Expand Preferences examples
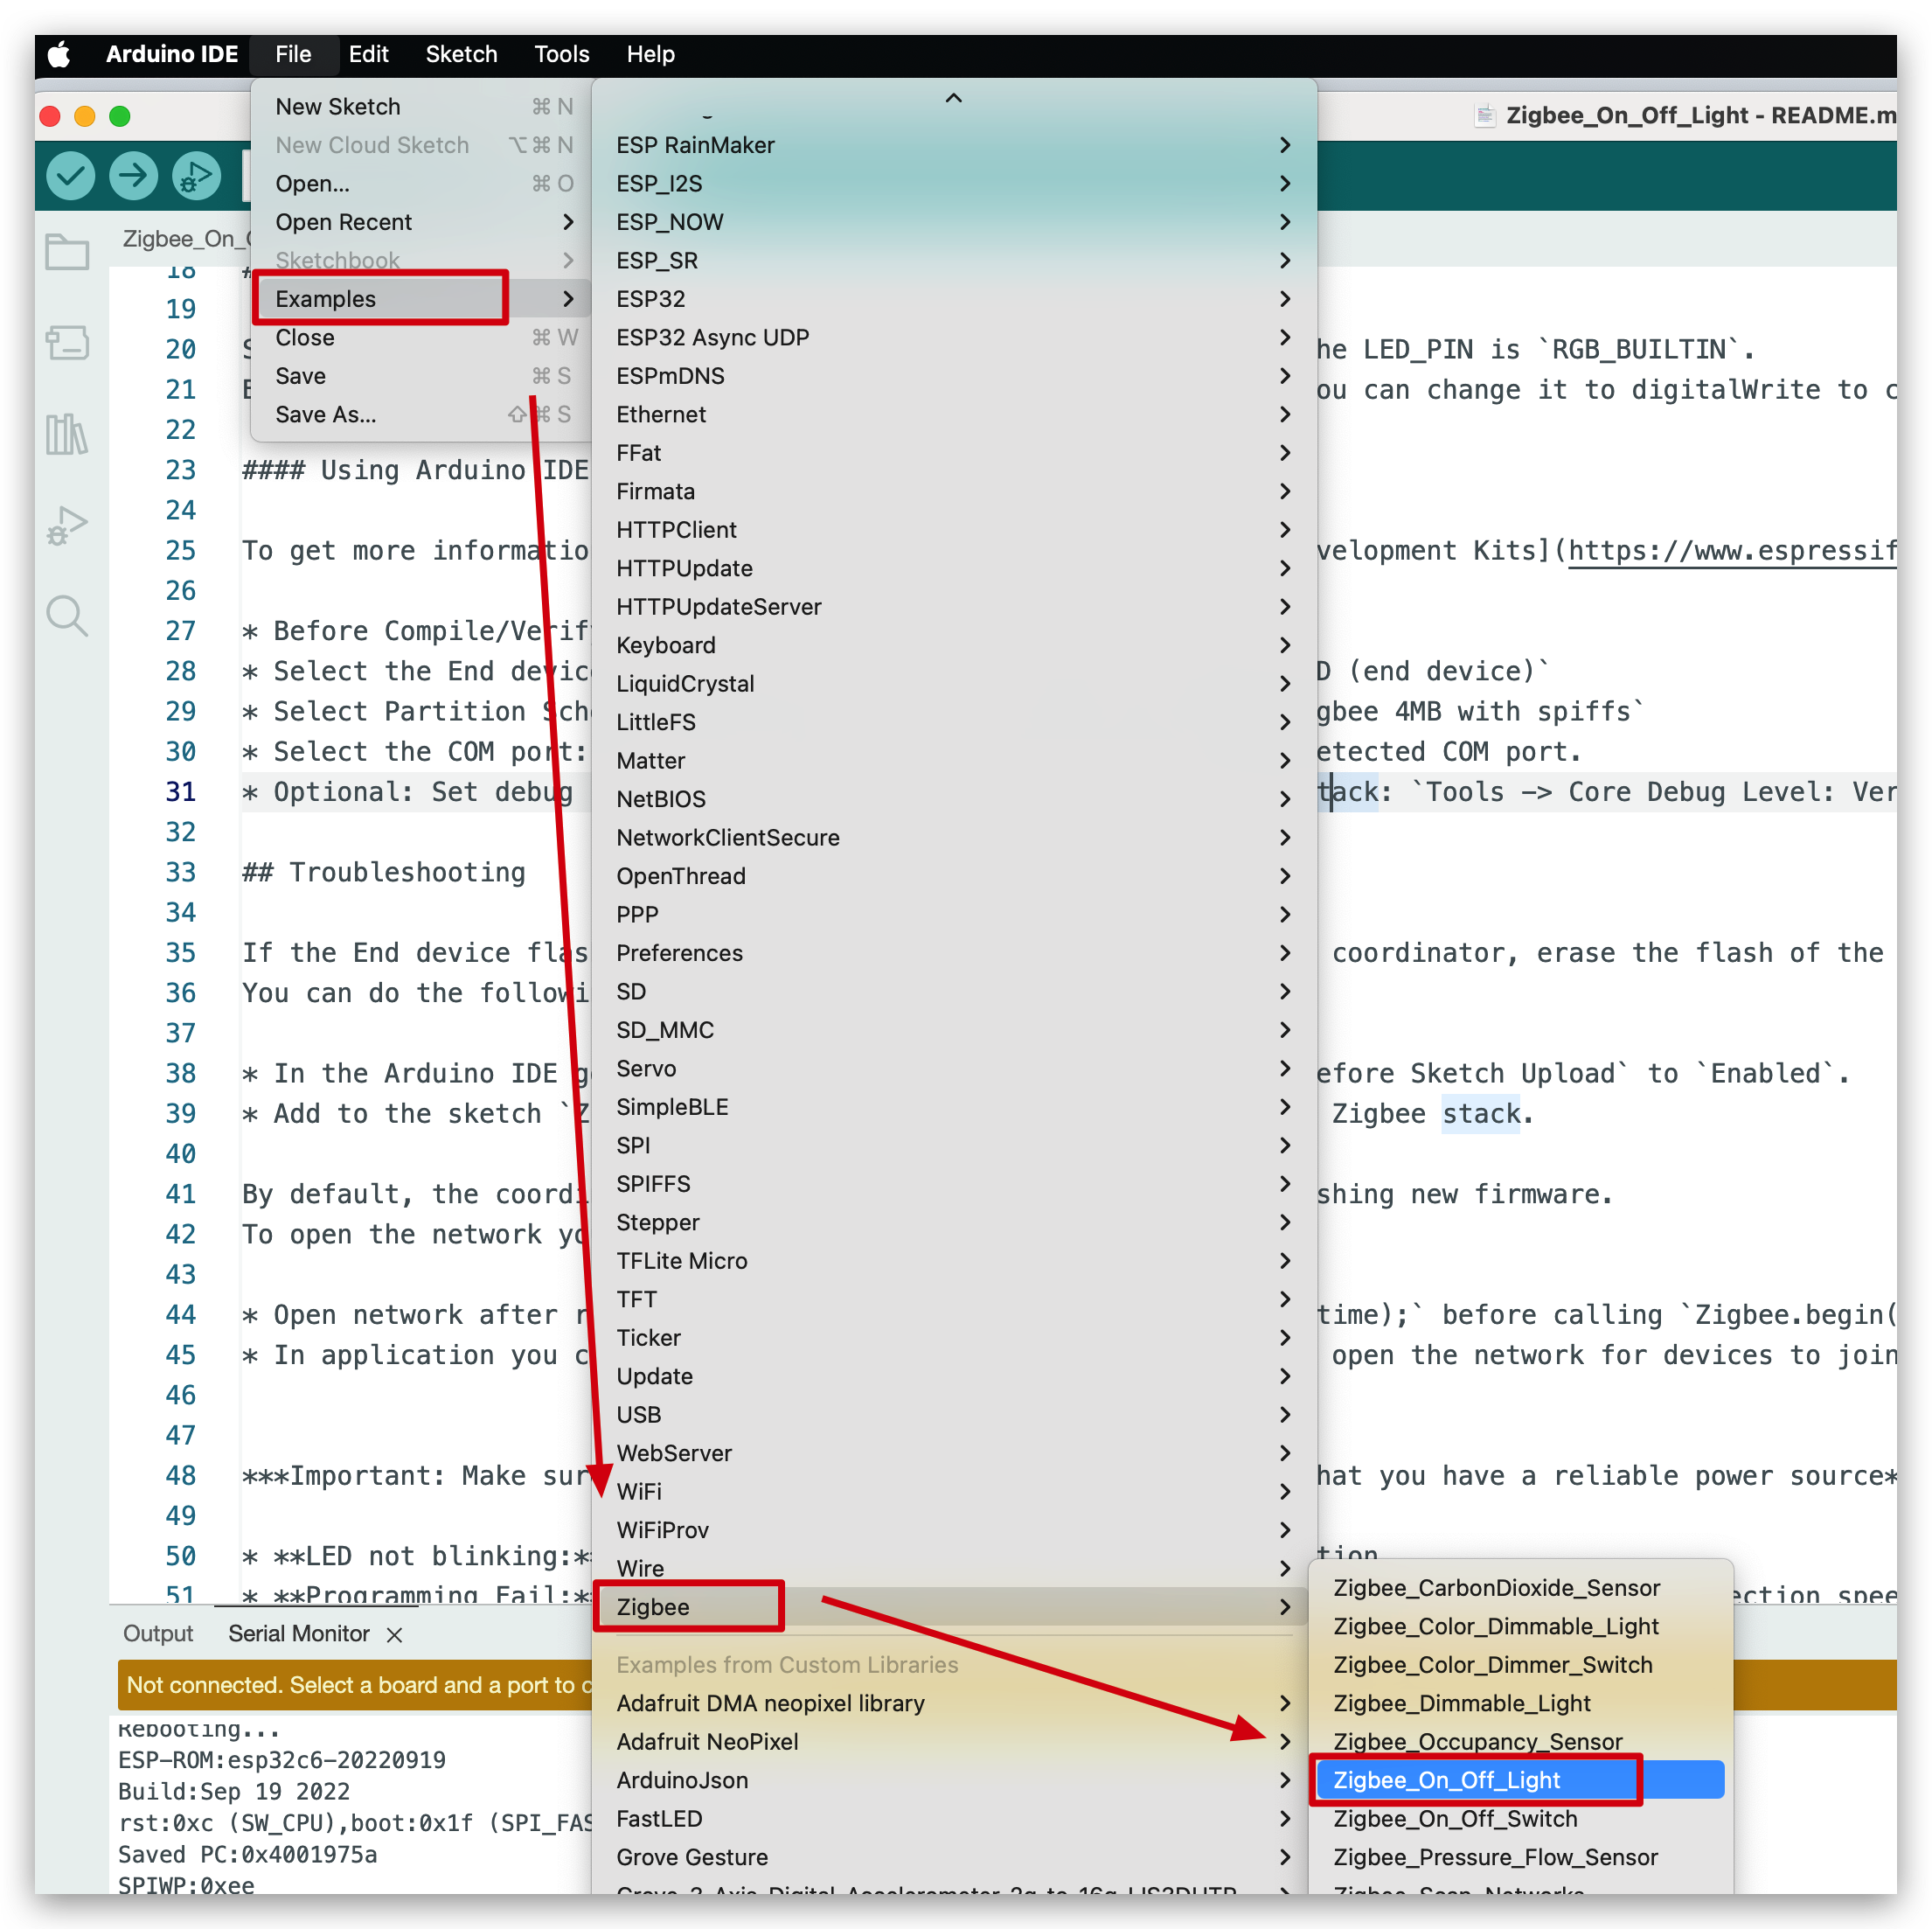The height and width of the screenshot is (1929, 1932). click(x=953, y=953)
